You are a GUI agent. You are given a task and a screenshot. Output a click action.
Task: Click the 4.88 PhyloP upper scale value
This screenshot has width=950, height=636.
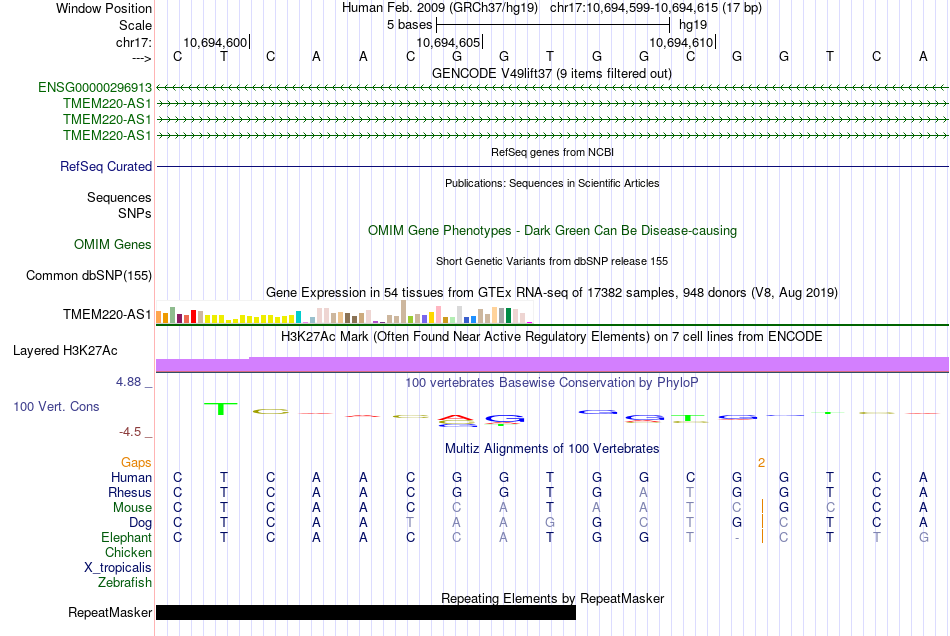point(128,382)
